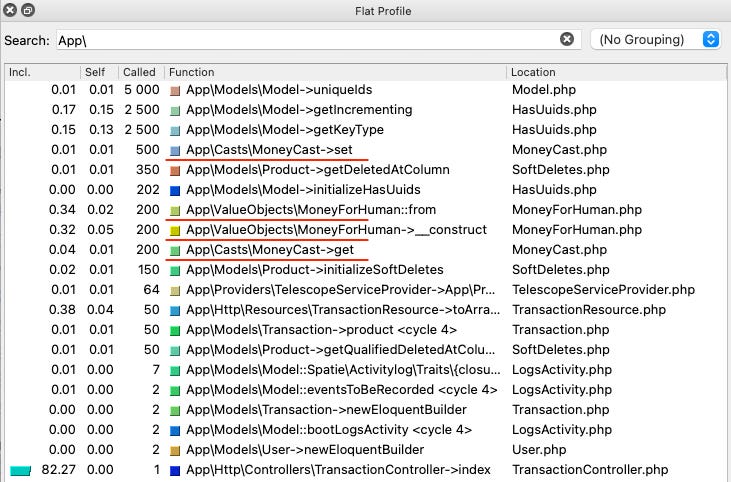Select the App\Casts\MoneyCast->set function
The height and width of the screenshot is (482, 731).
click(x=269, y=150)
